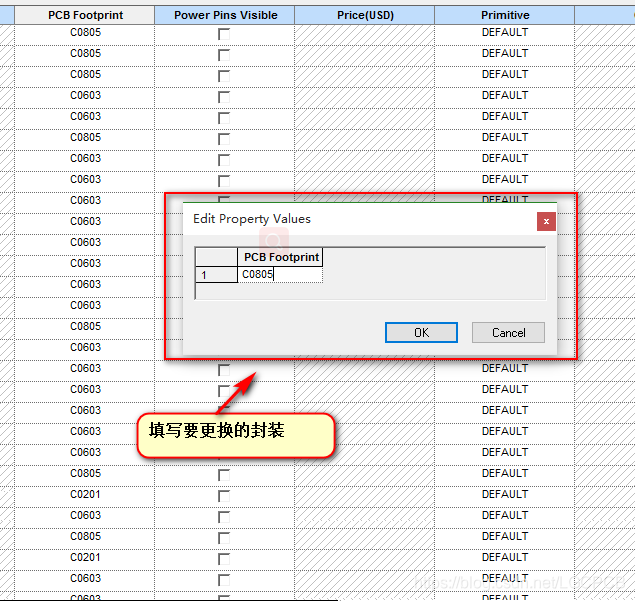Select the Power Pins Visible column header
The width and height of the screenshot is (635, 601).
[225, 15]
